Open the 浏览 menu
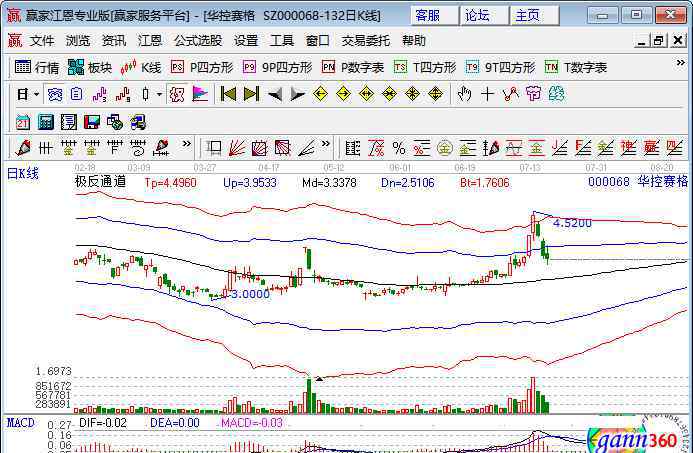Viewport: 693px width, 453px height. click(x=78, y=41)
